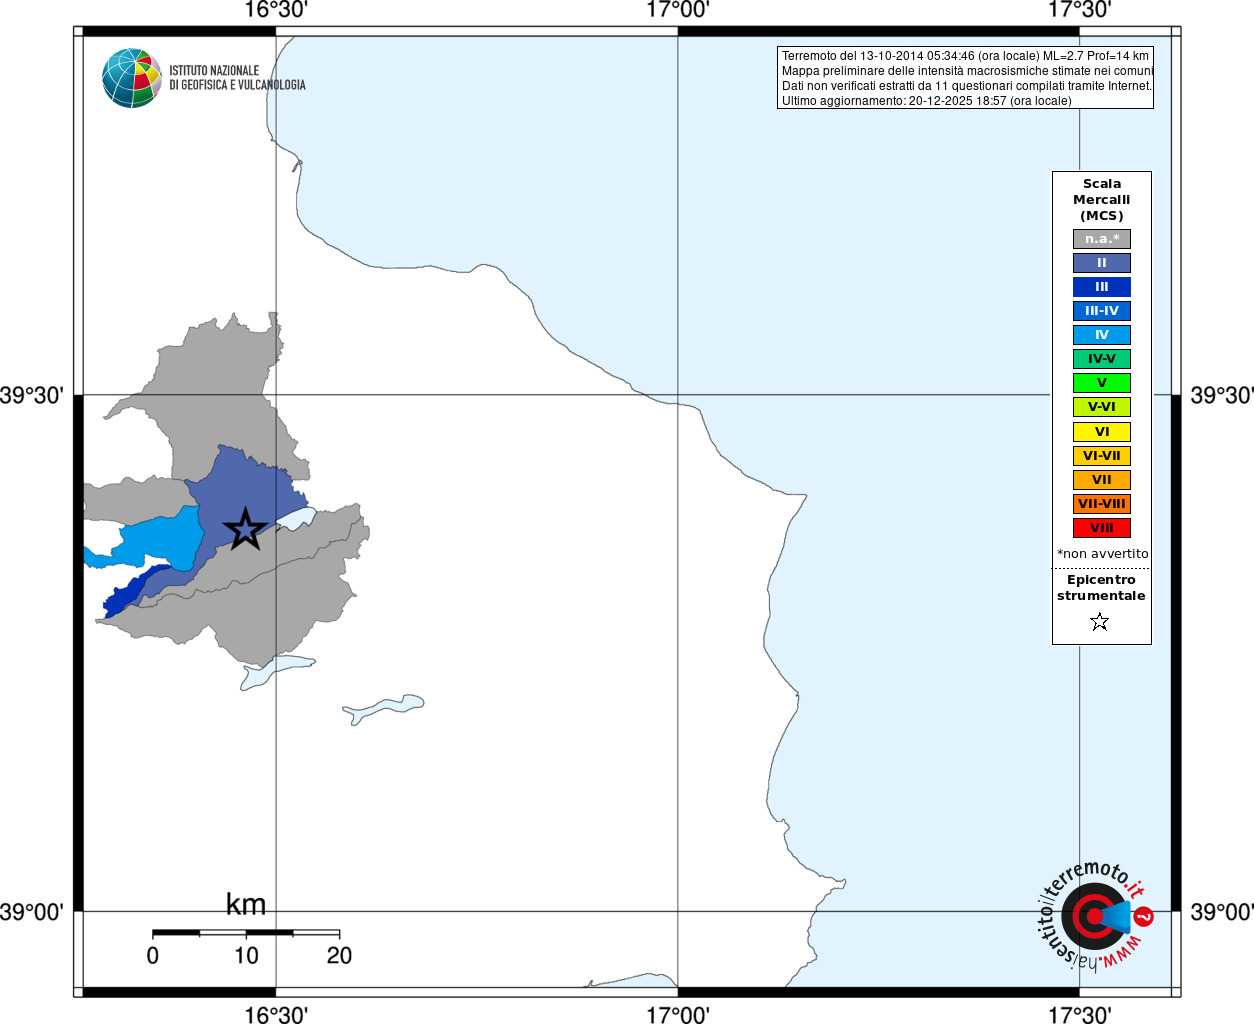
Task: Click the bottom 17°00' longitude label
Action: pyautogui.click(x=678, y=1015)
